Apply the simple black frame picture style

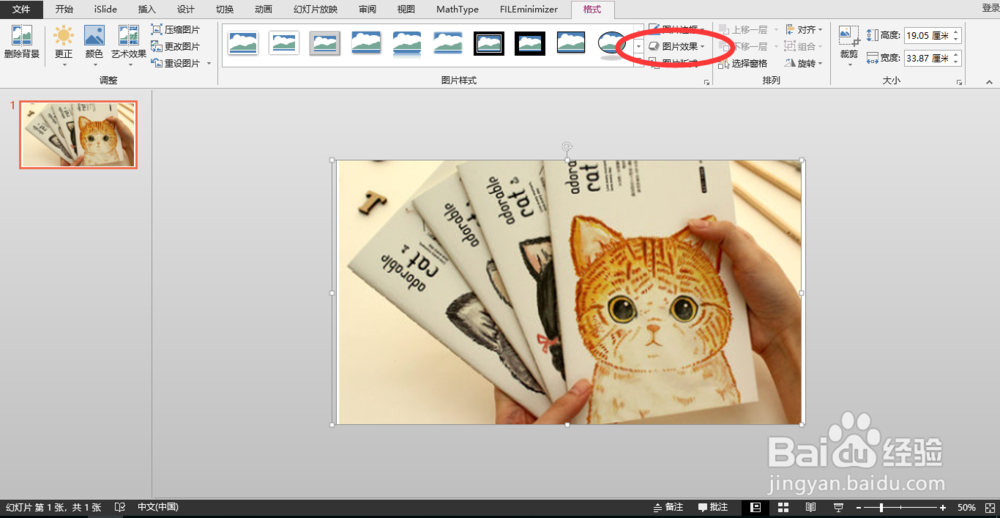[571, 43]
